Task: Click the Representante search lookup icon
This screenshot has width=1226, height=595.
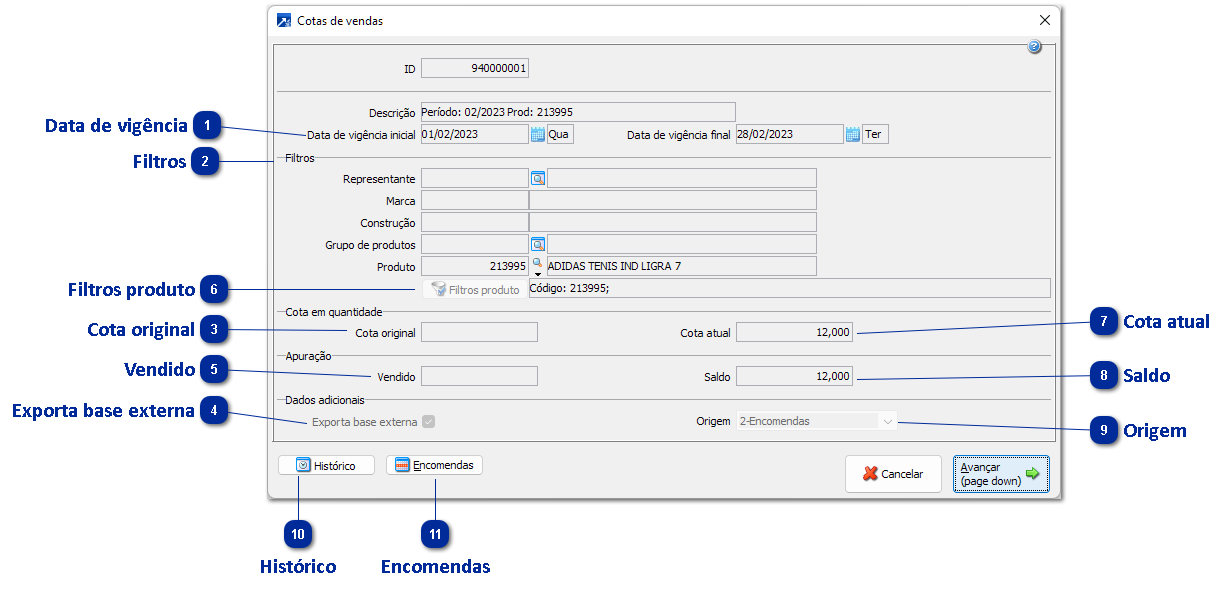Action: pos(537,178)
